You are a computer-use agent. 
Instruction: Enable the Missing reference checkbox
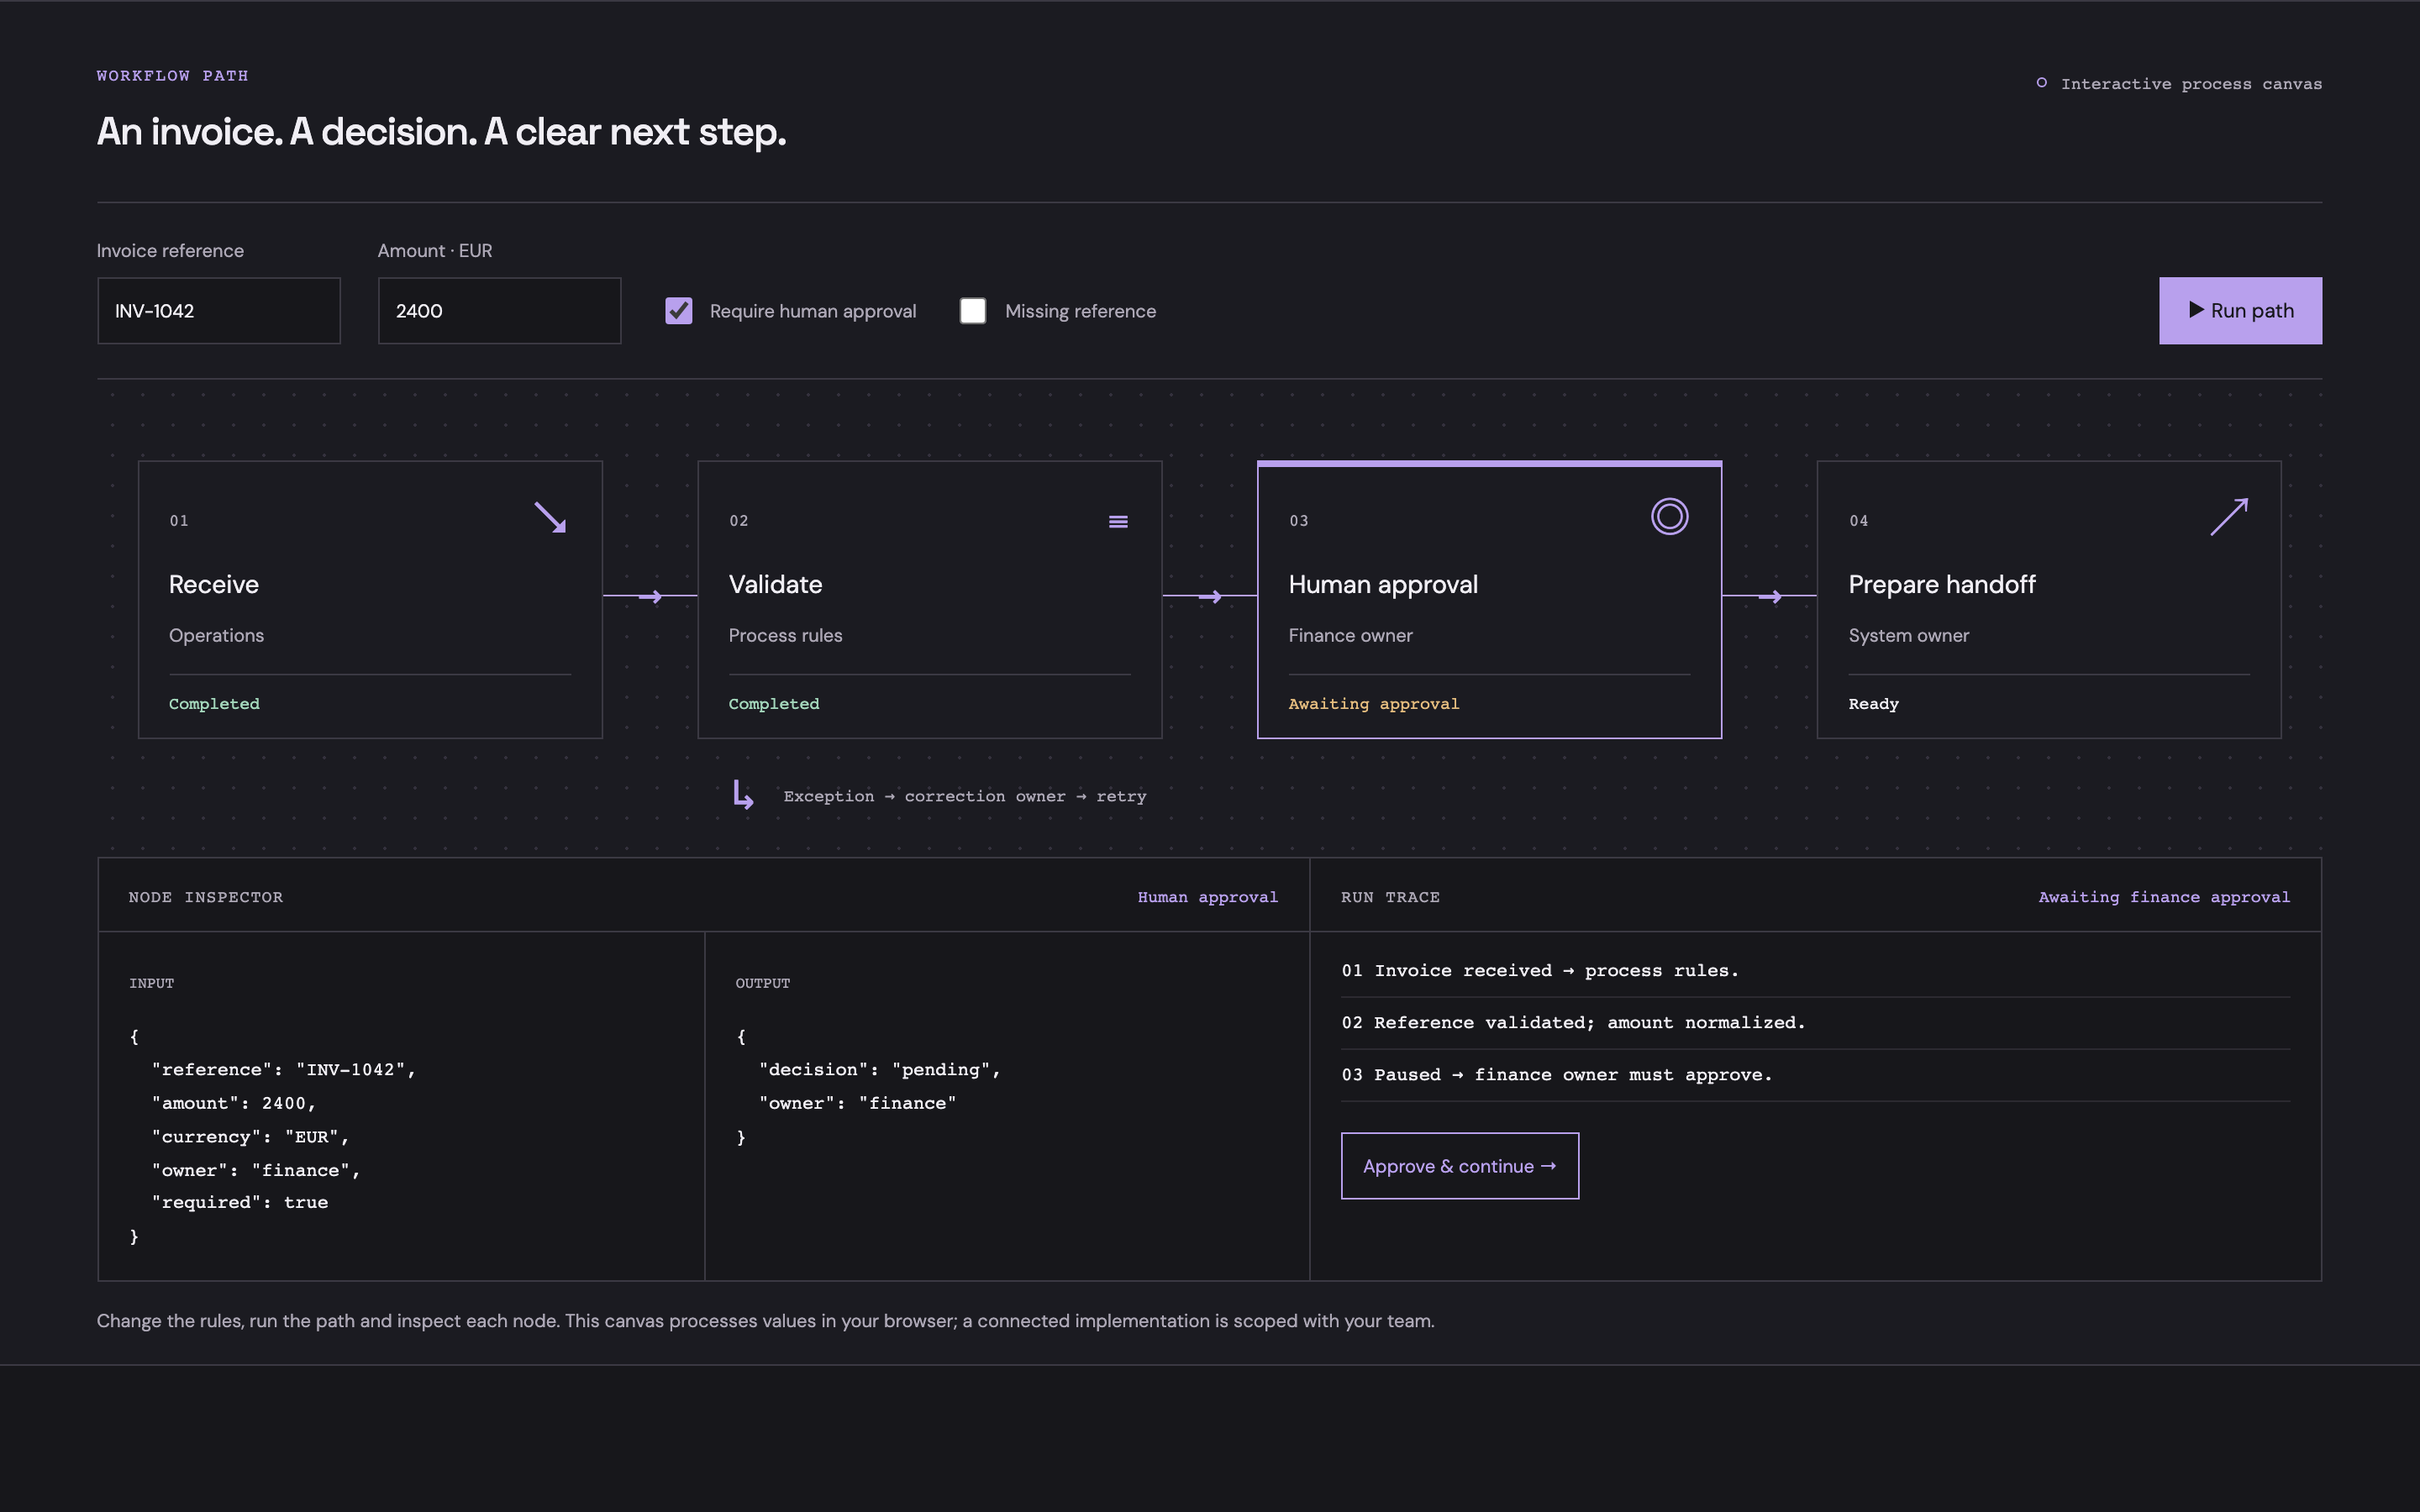[972, 311]
